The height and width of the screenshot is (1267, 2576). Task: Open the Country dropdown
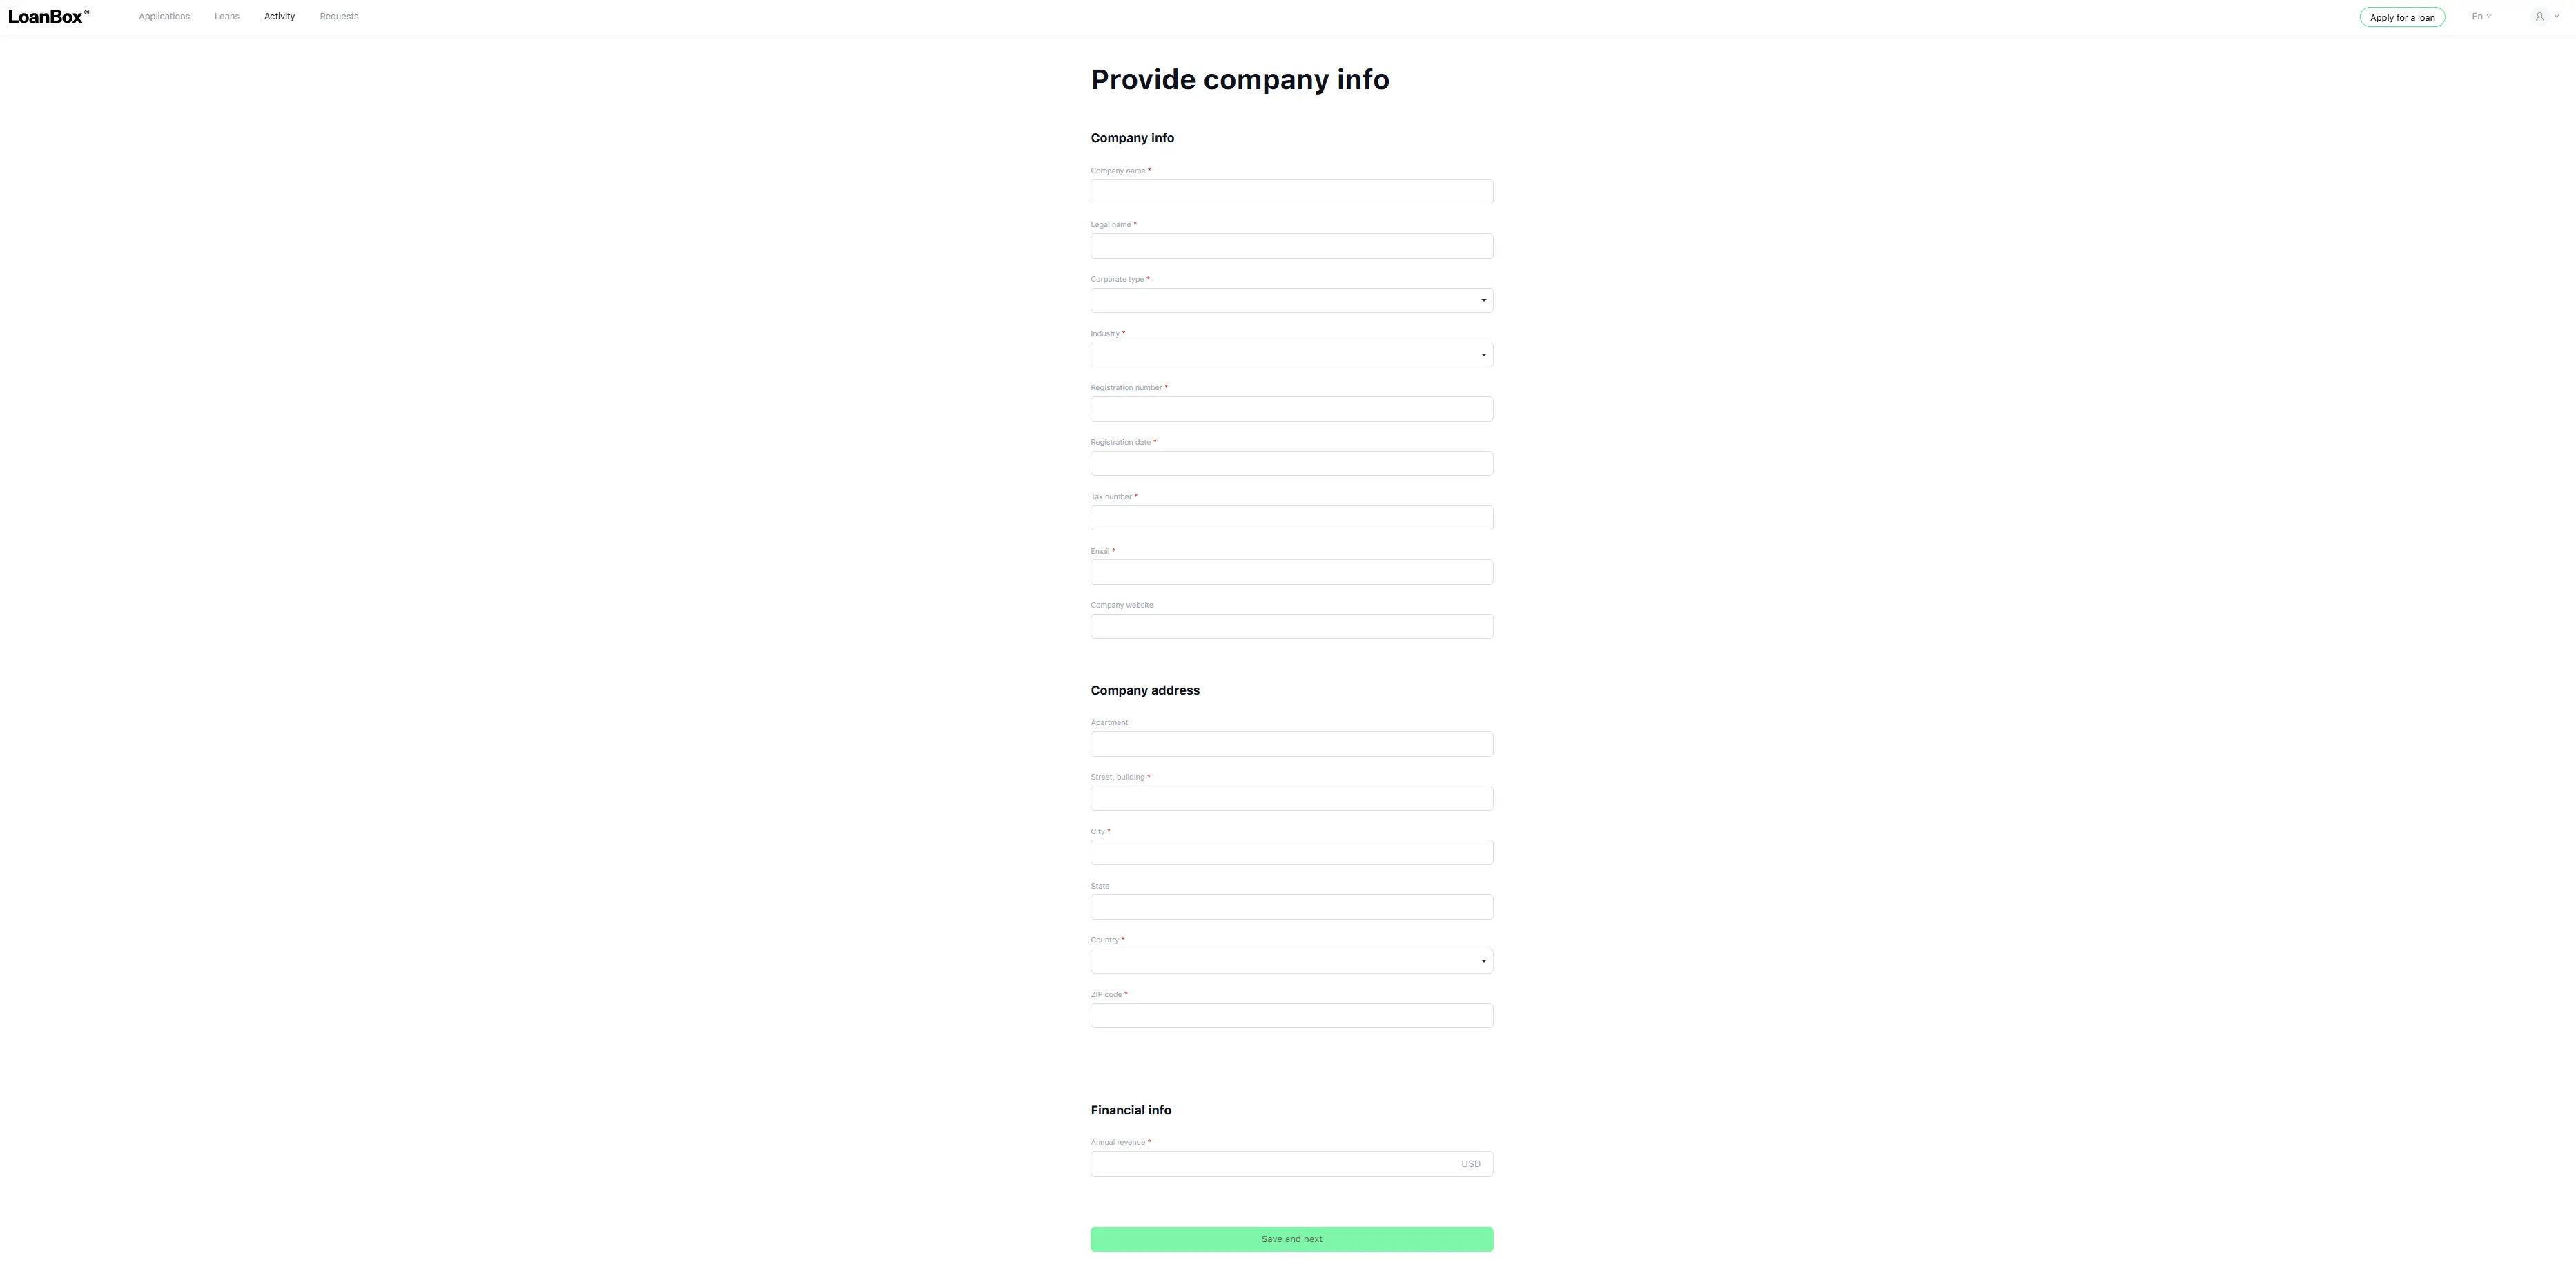click(1291, 961)
